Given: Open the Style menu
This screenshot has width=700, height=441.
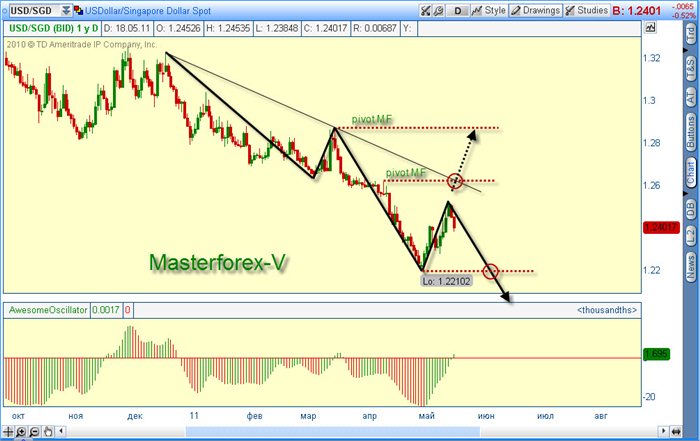Looking at the screenshot, I should (489, 10).
